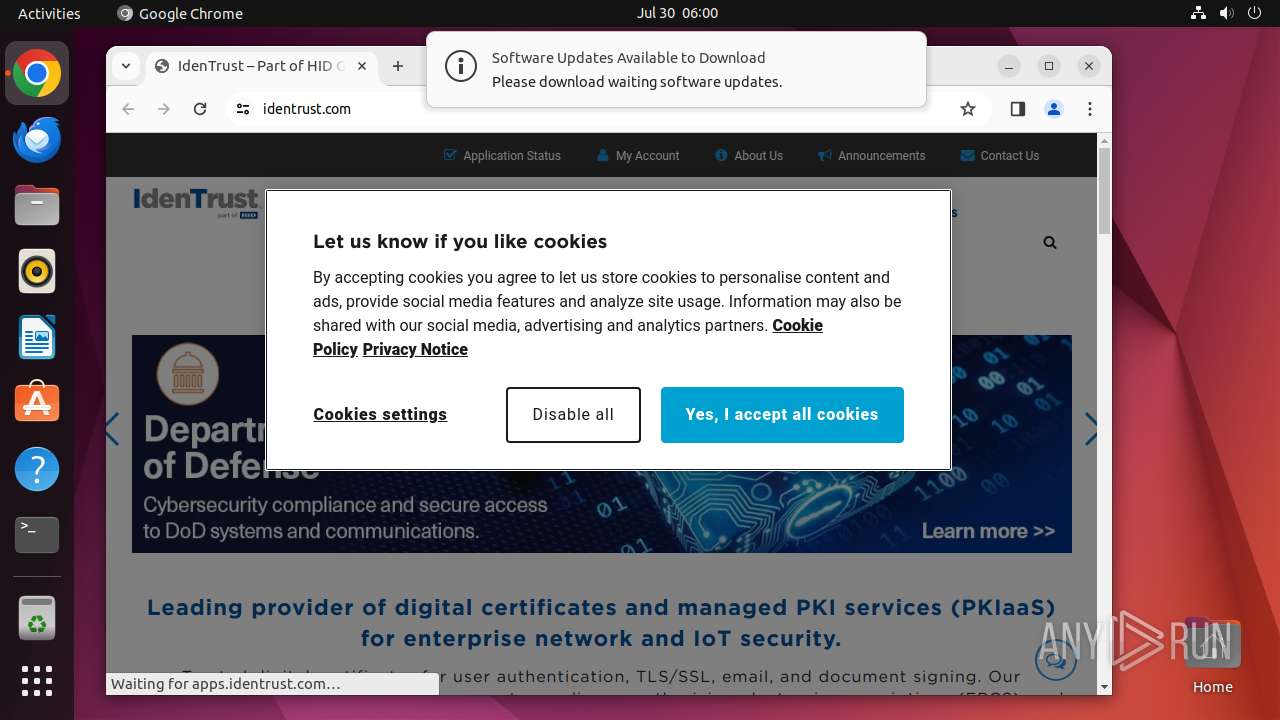Launch LibreOffice Writer from the dock
The image size is (1280, 720).
(x=37, y=338)
